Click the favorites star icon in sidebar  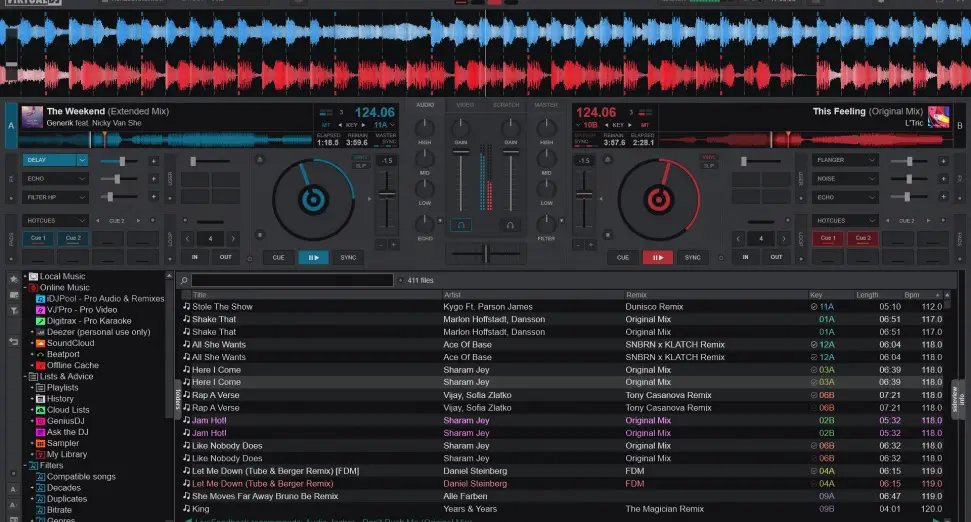pos(14,279)
